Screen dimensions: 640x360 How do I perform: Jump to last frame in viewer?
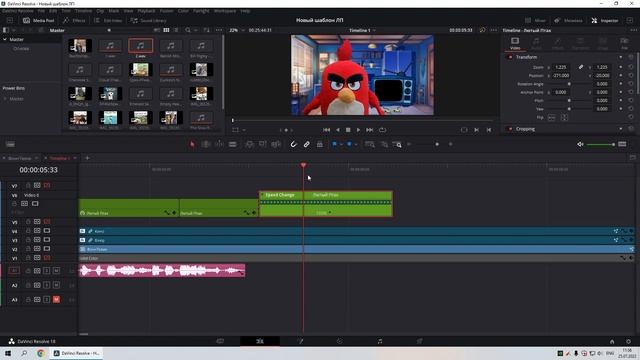point(369,130)
